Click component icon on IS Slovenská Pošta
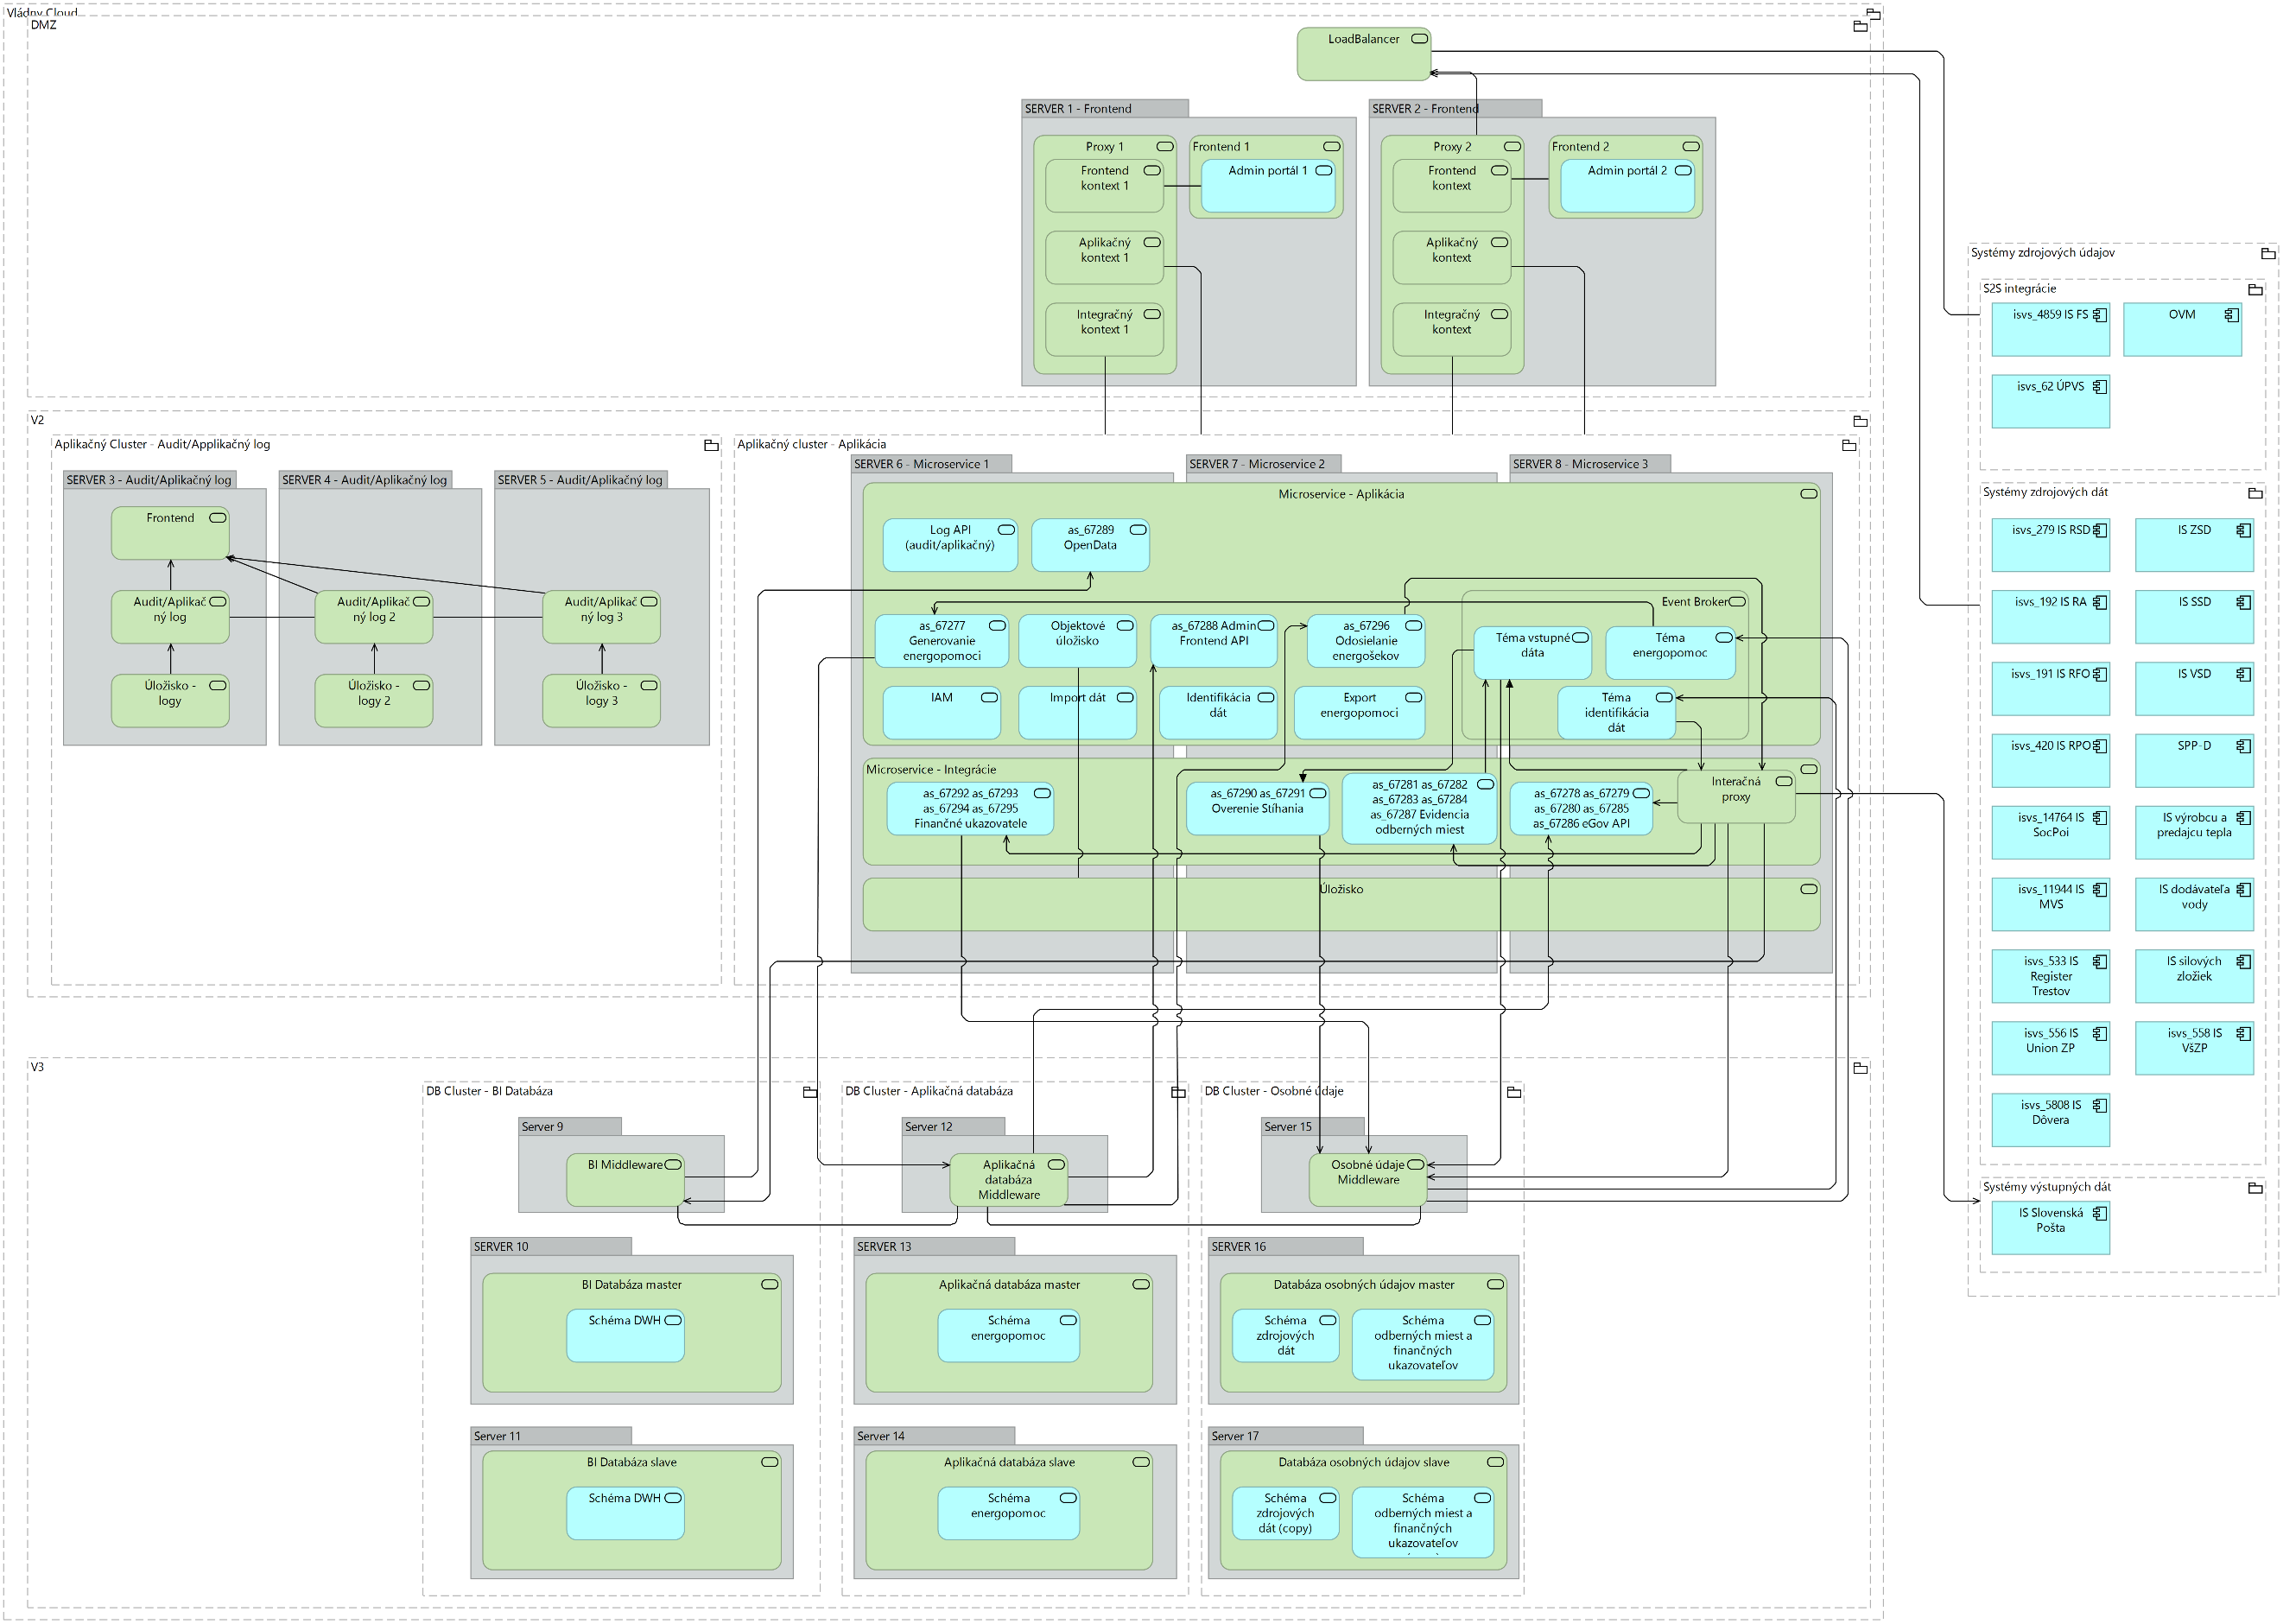The width and height of the screenshot is (2283, 1624). click(x=2099, y=1213)
